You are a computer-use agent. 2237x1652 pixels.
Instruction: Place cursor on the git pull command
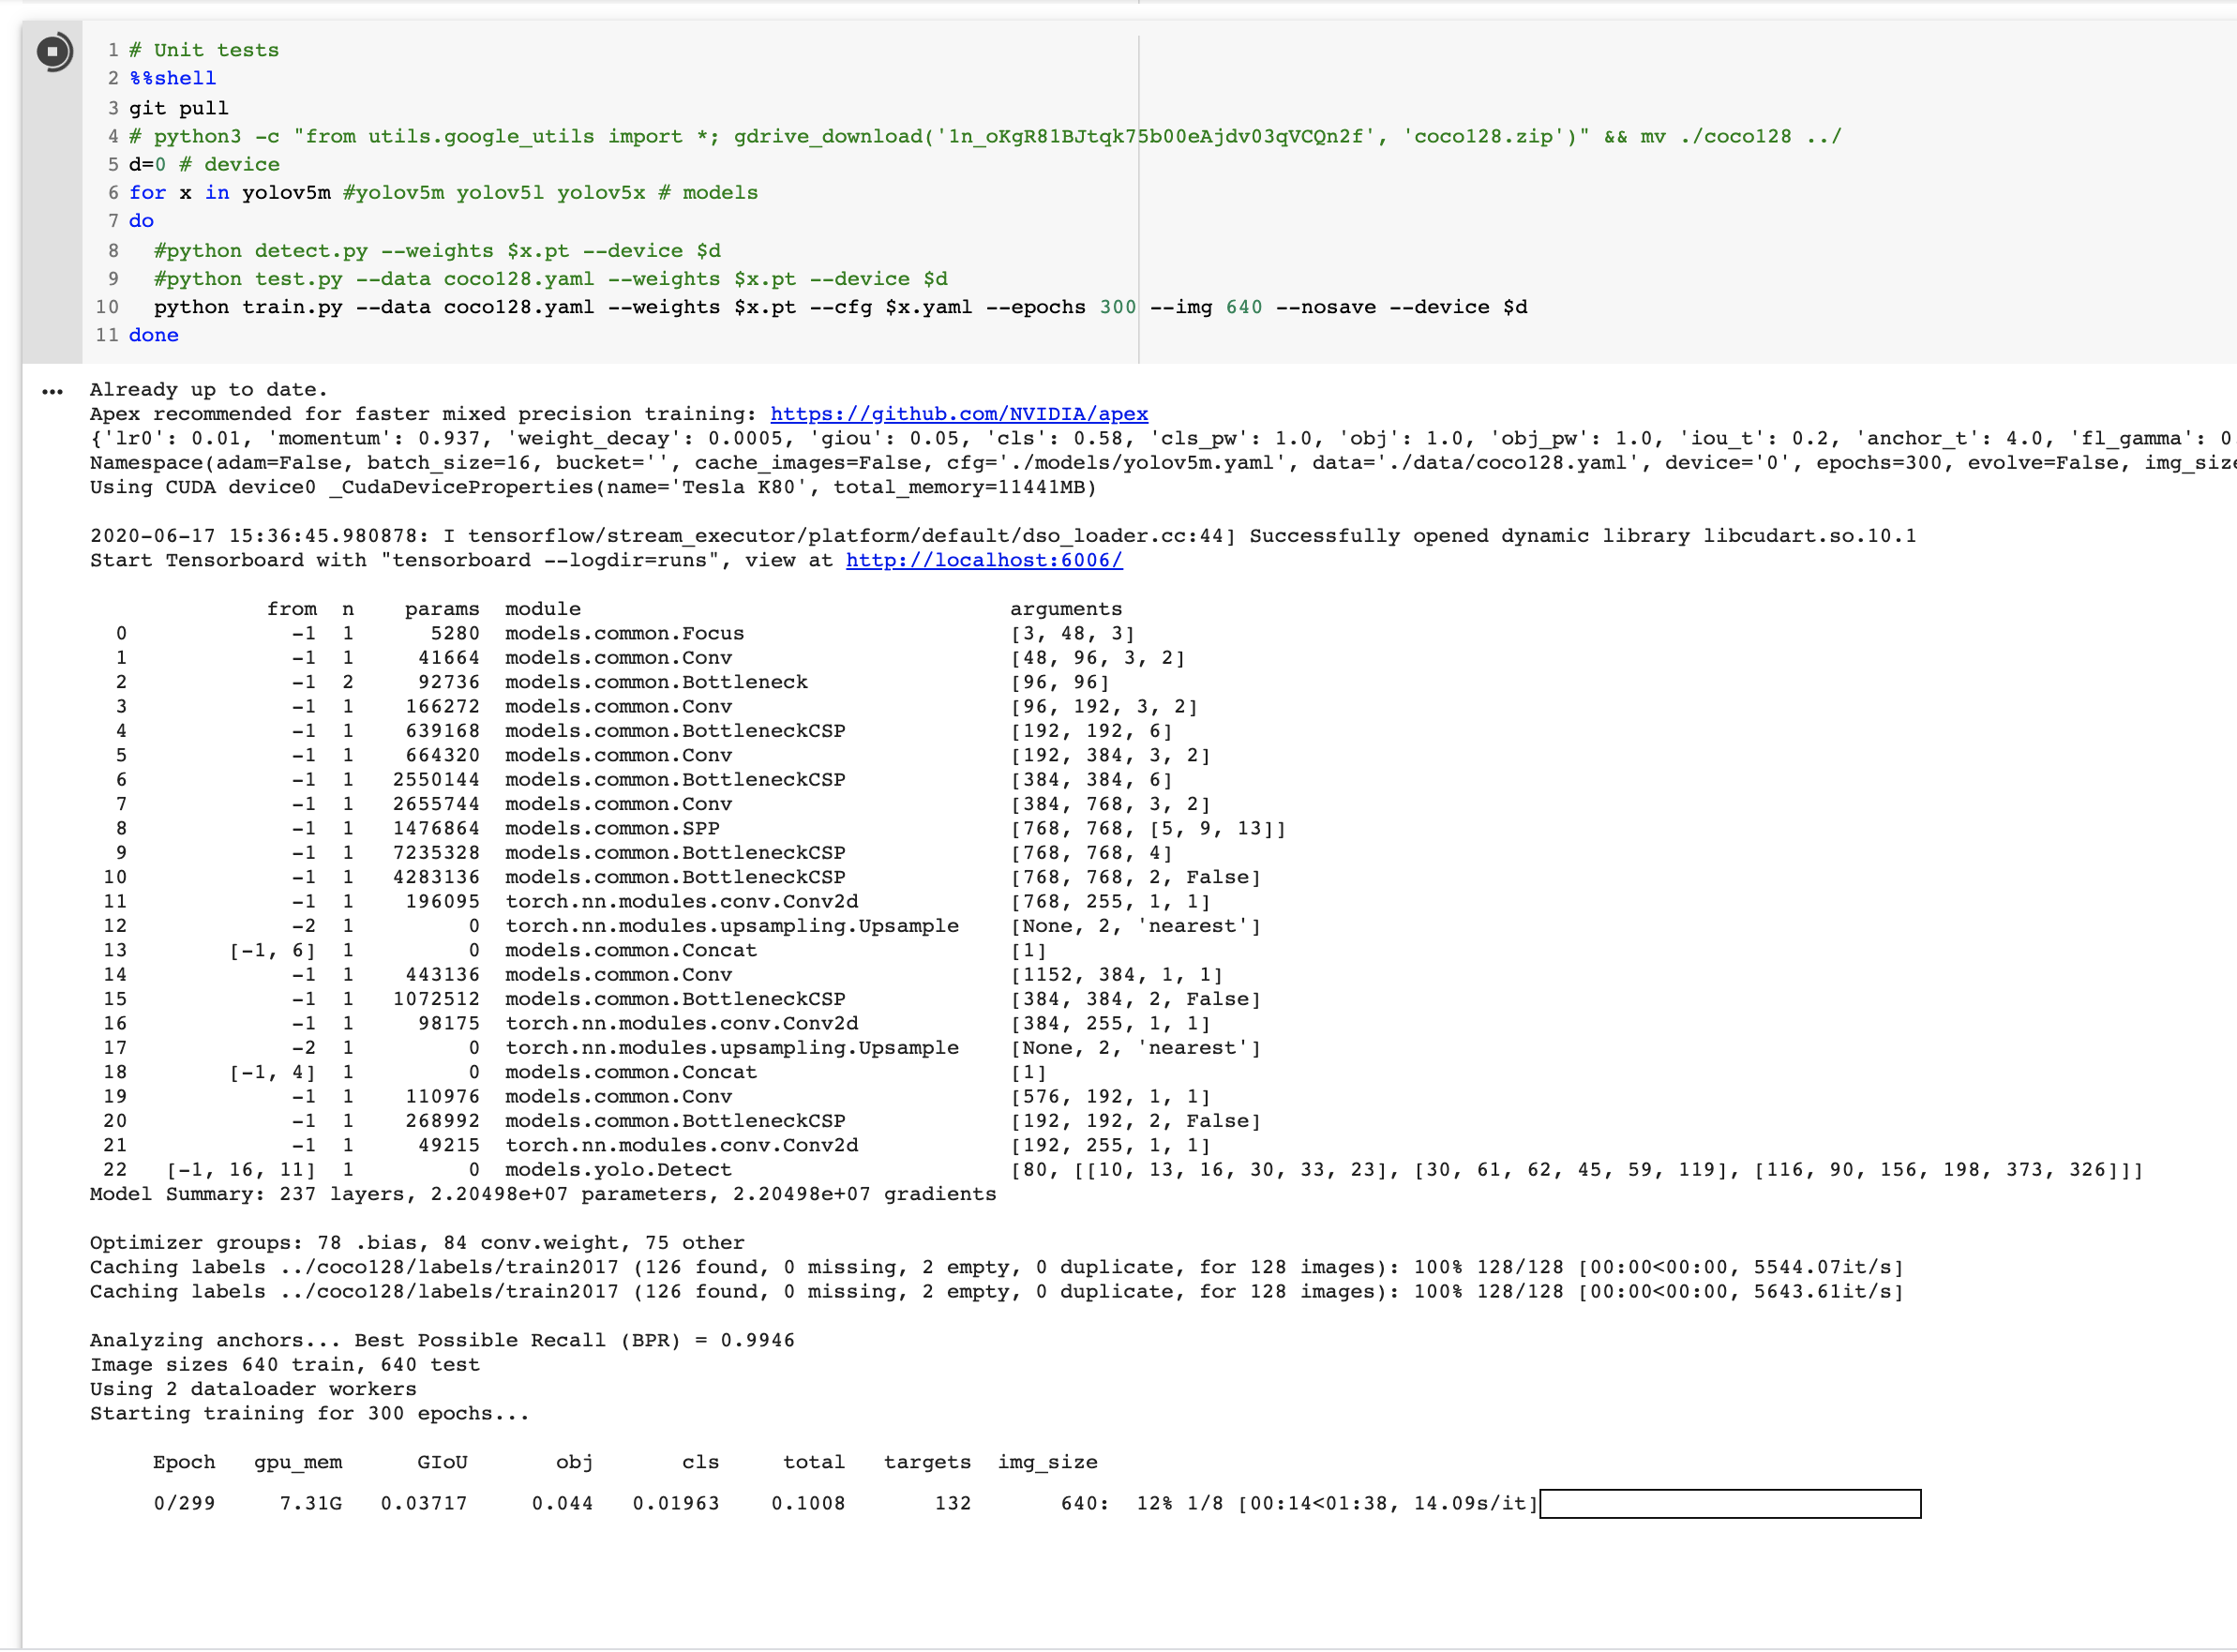(x=178, y=108)
